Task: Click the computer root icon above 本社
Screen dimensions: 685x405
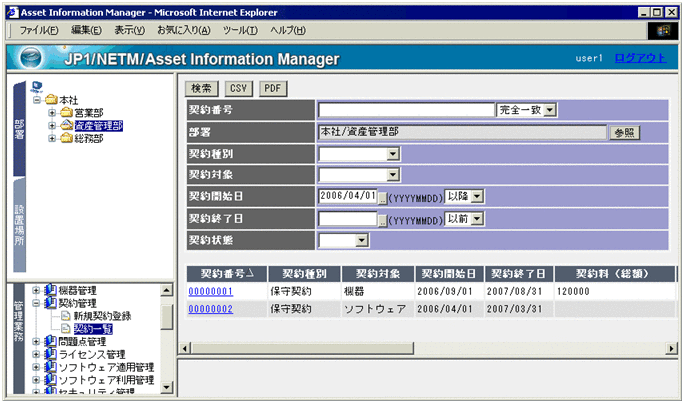Action: [37, 87]
